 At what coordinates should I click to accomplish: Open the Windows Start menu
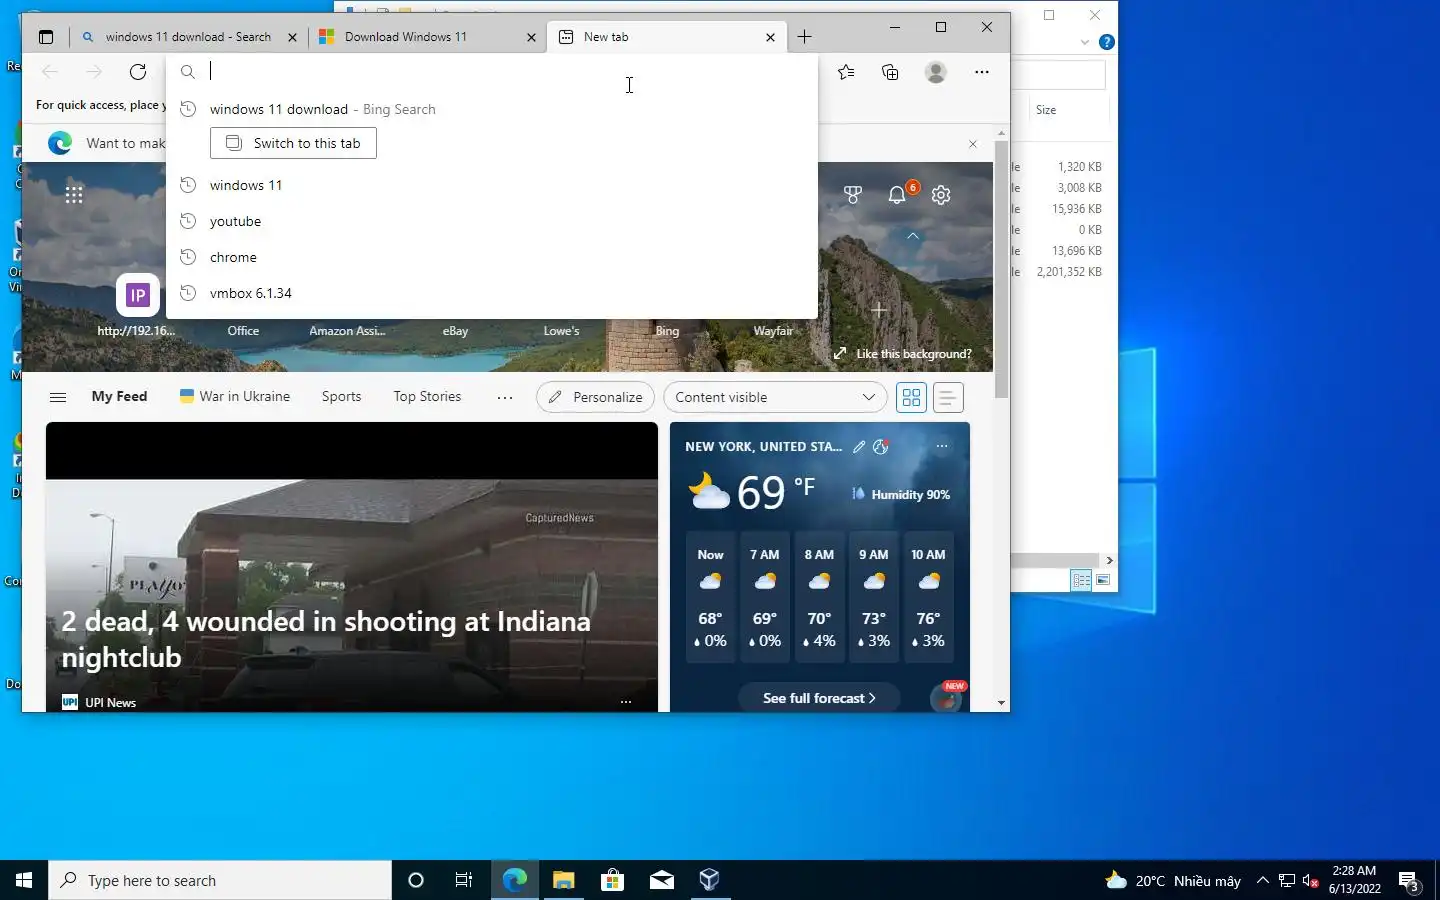(24, 880)
